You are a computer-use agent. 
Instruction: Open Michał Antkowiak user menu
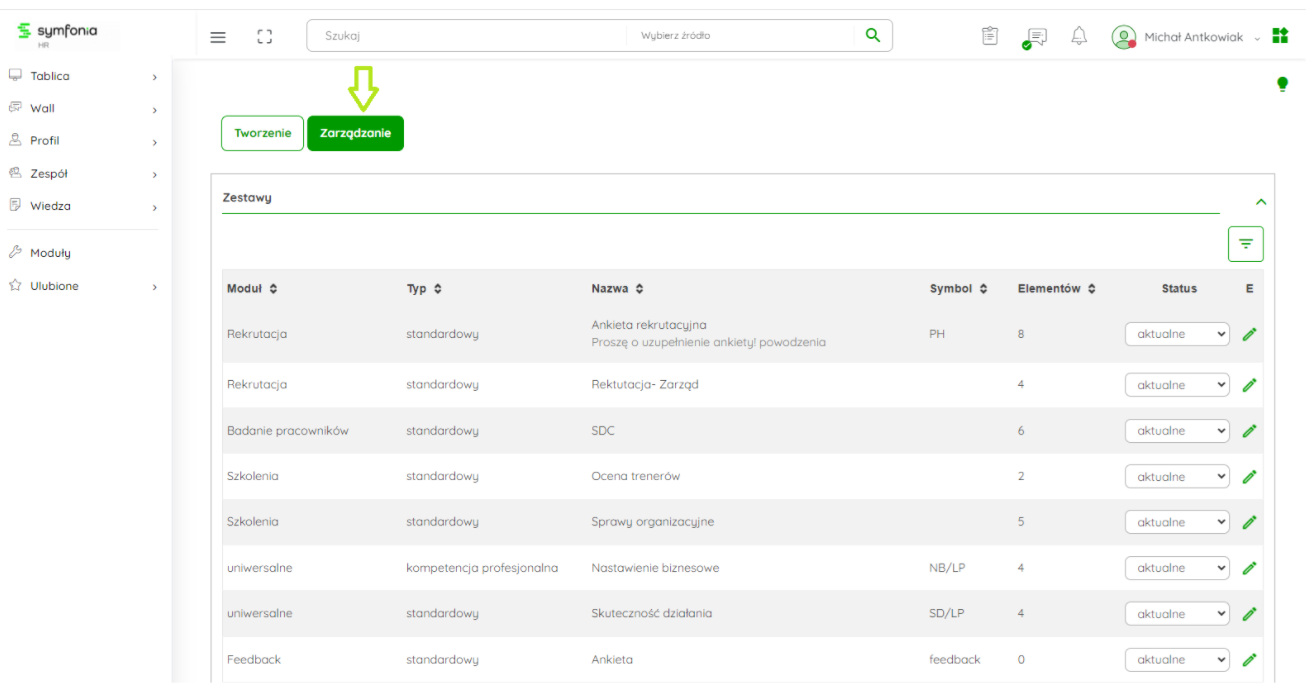pyautogui.click(x=1192, y=37)
